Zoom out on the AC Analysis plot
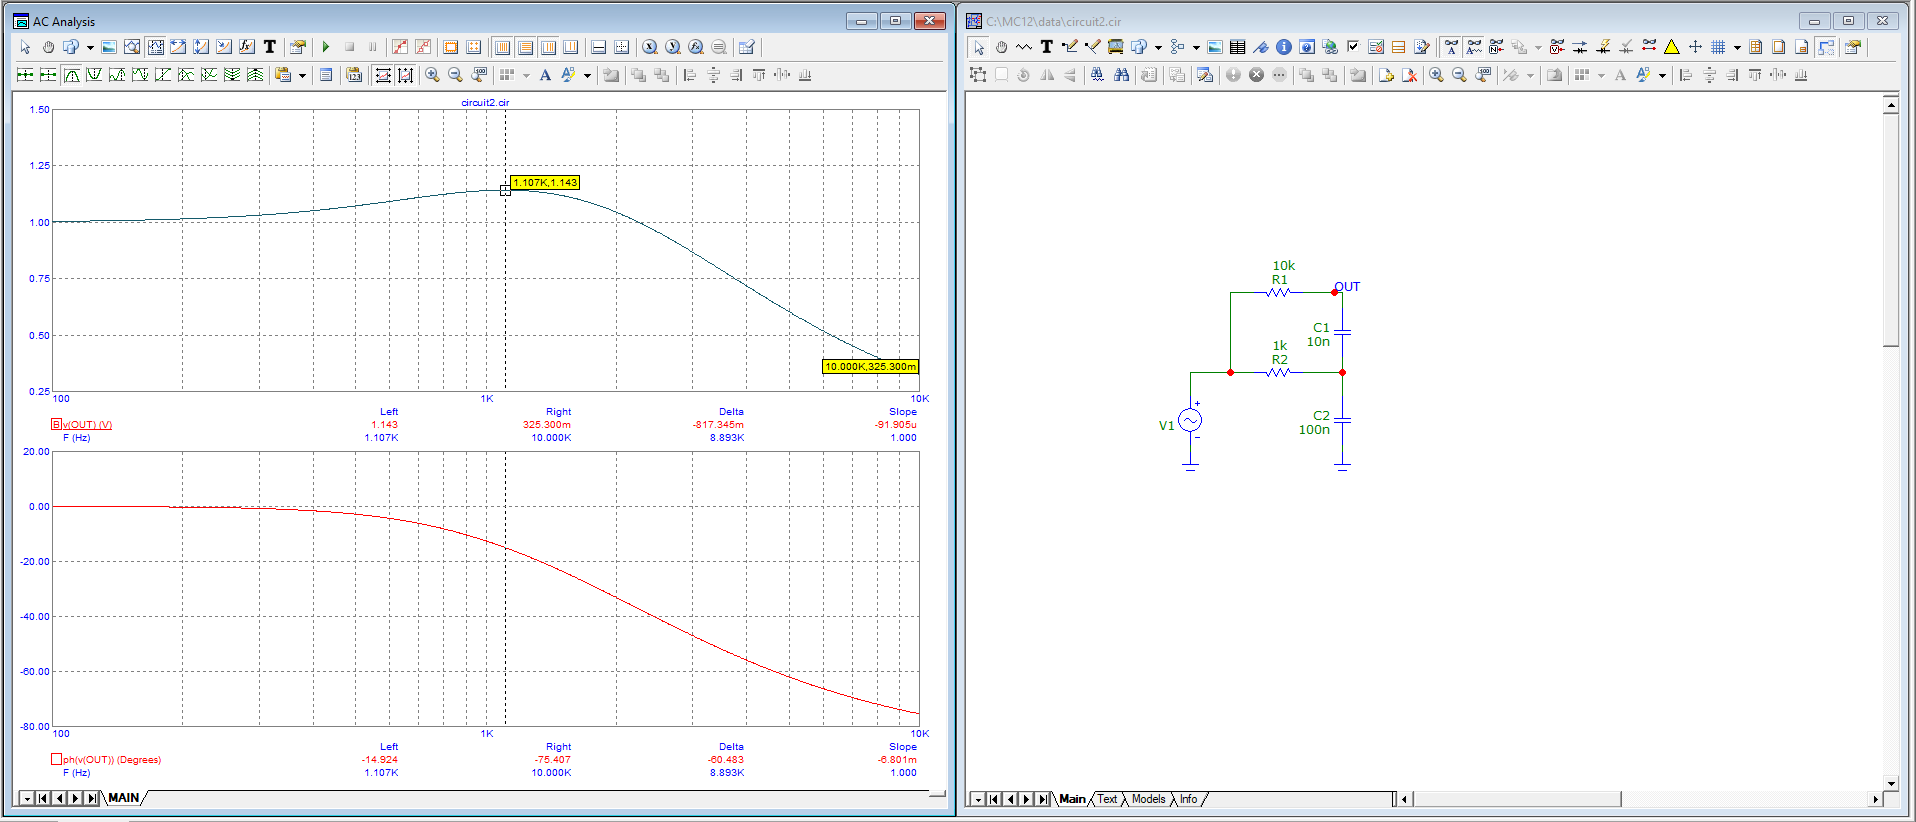The height and width of the screenshot is (822, 1916). (455, 75)
